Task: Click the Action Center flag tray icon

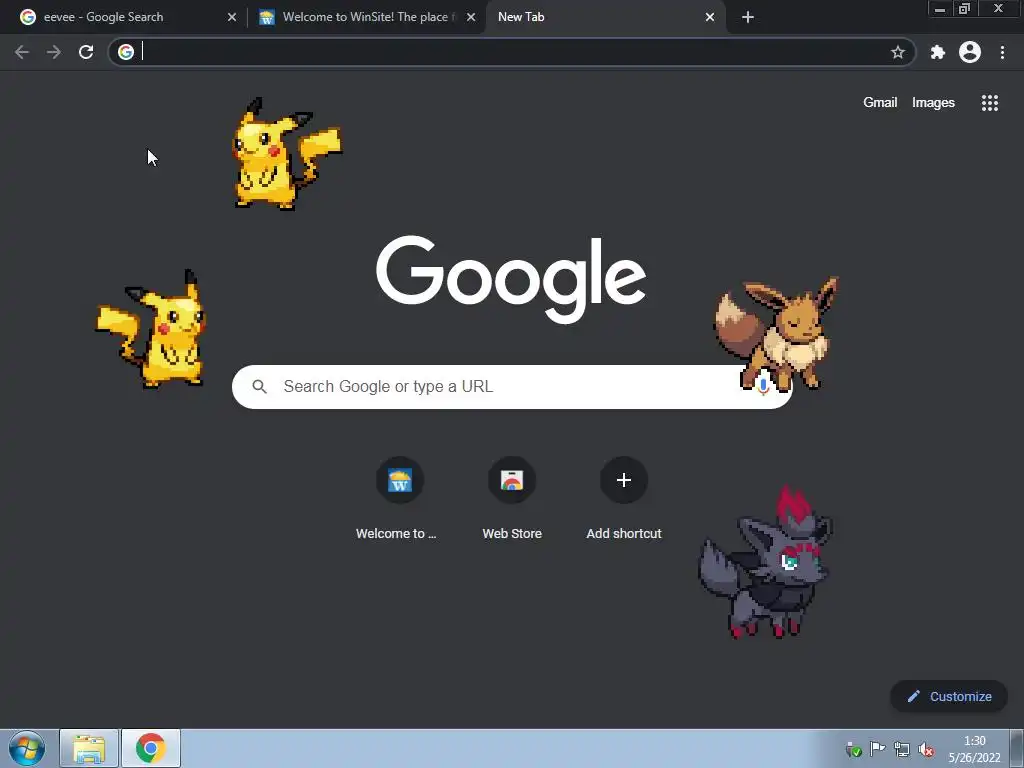Action: click(x=878, y=749)
